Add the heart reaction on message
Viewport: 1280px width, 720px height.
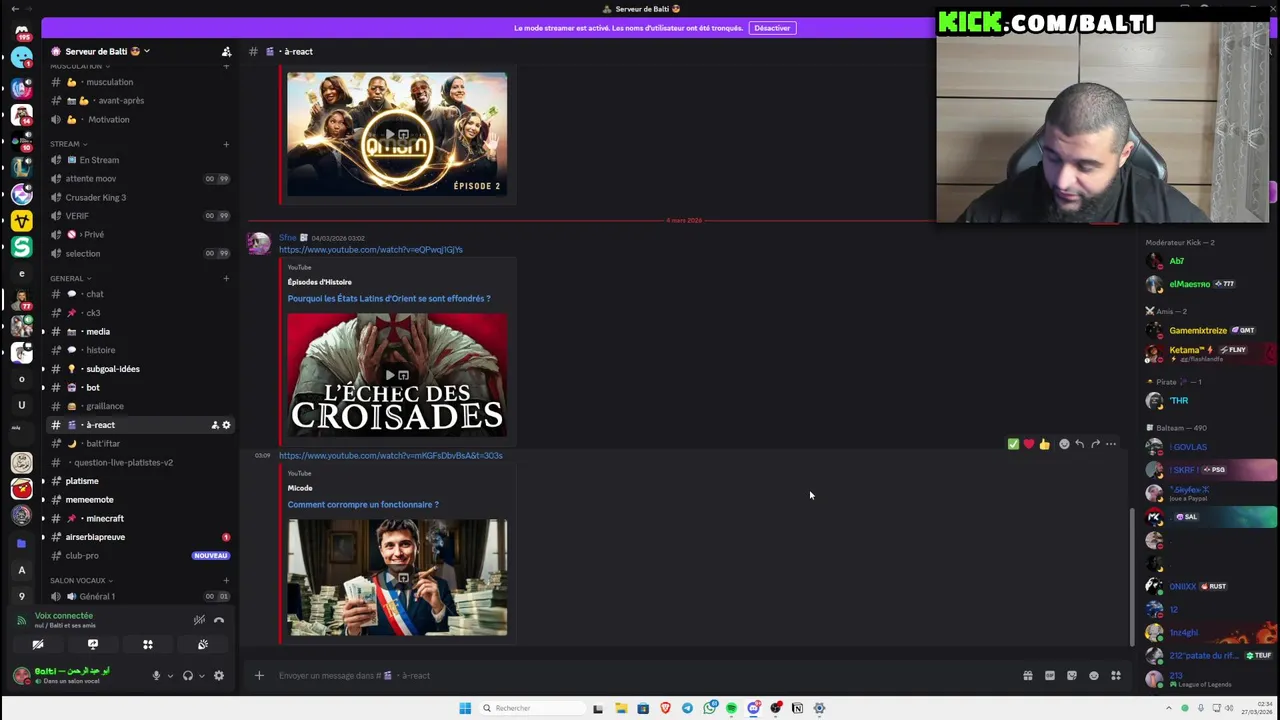1029,444
